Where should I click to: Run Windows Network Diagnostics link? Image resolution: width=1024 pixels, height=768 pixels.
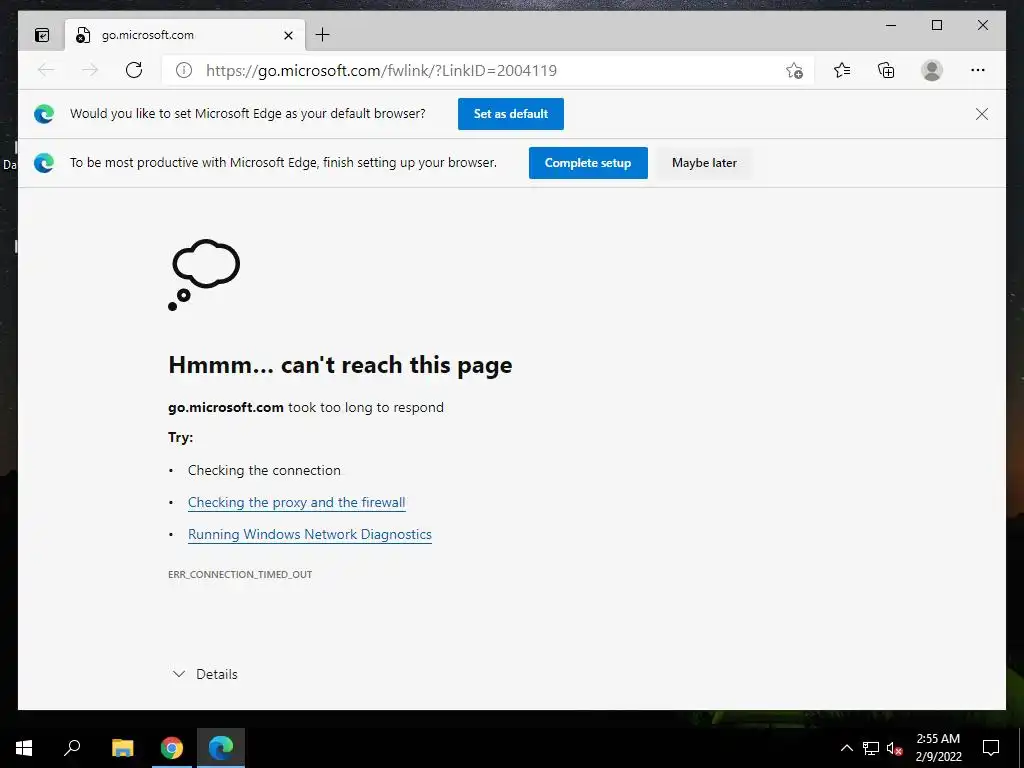click(310, 534)
